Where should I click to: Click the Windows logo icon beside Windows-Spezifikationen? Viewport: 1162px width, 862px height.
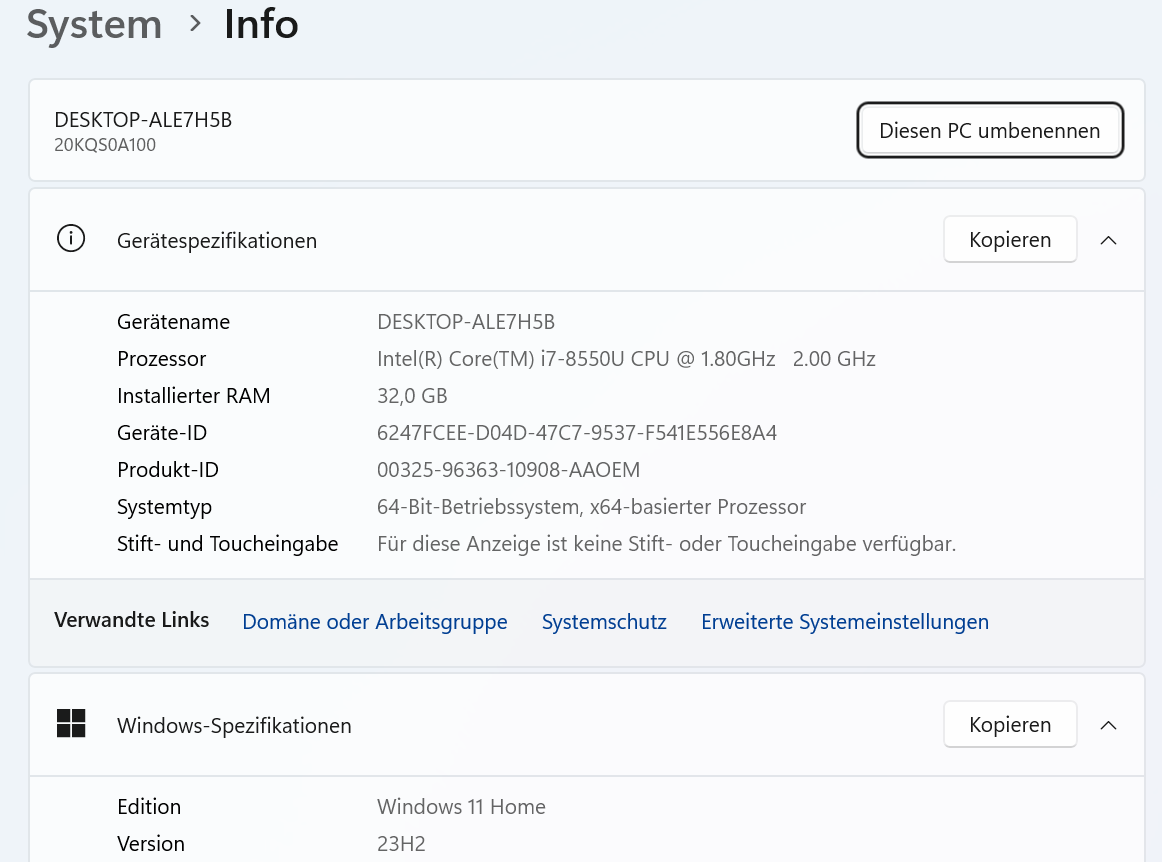[x=71, y=723]
